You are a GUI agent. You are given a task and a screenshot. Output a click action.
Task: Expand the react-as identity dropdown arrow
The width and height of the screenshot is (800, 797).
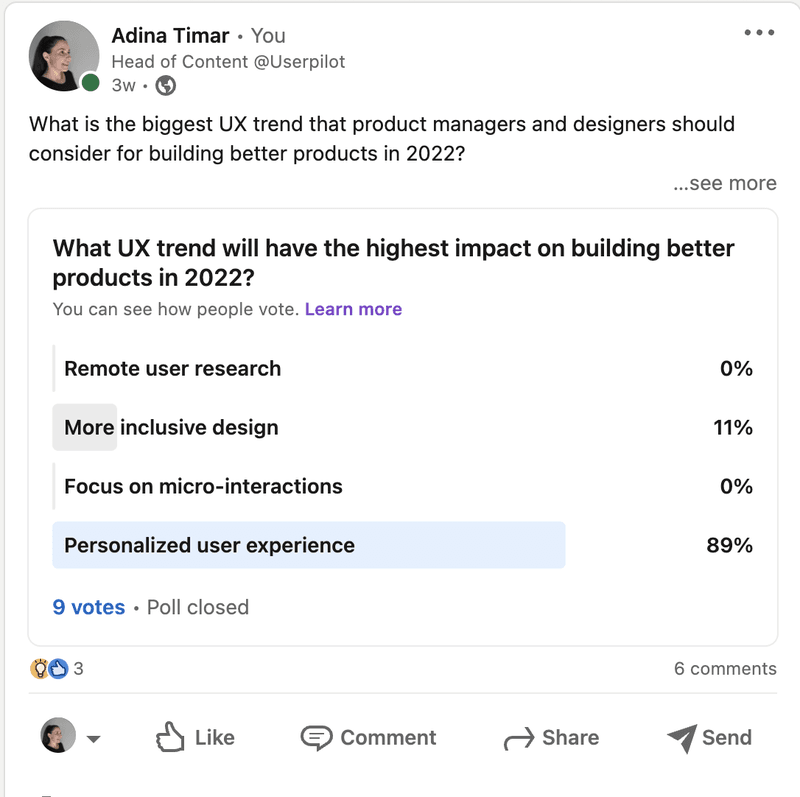[93, 739]
